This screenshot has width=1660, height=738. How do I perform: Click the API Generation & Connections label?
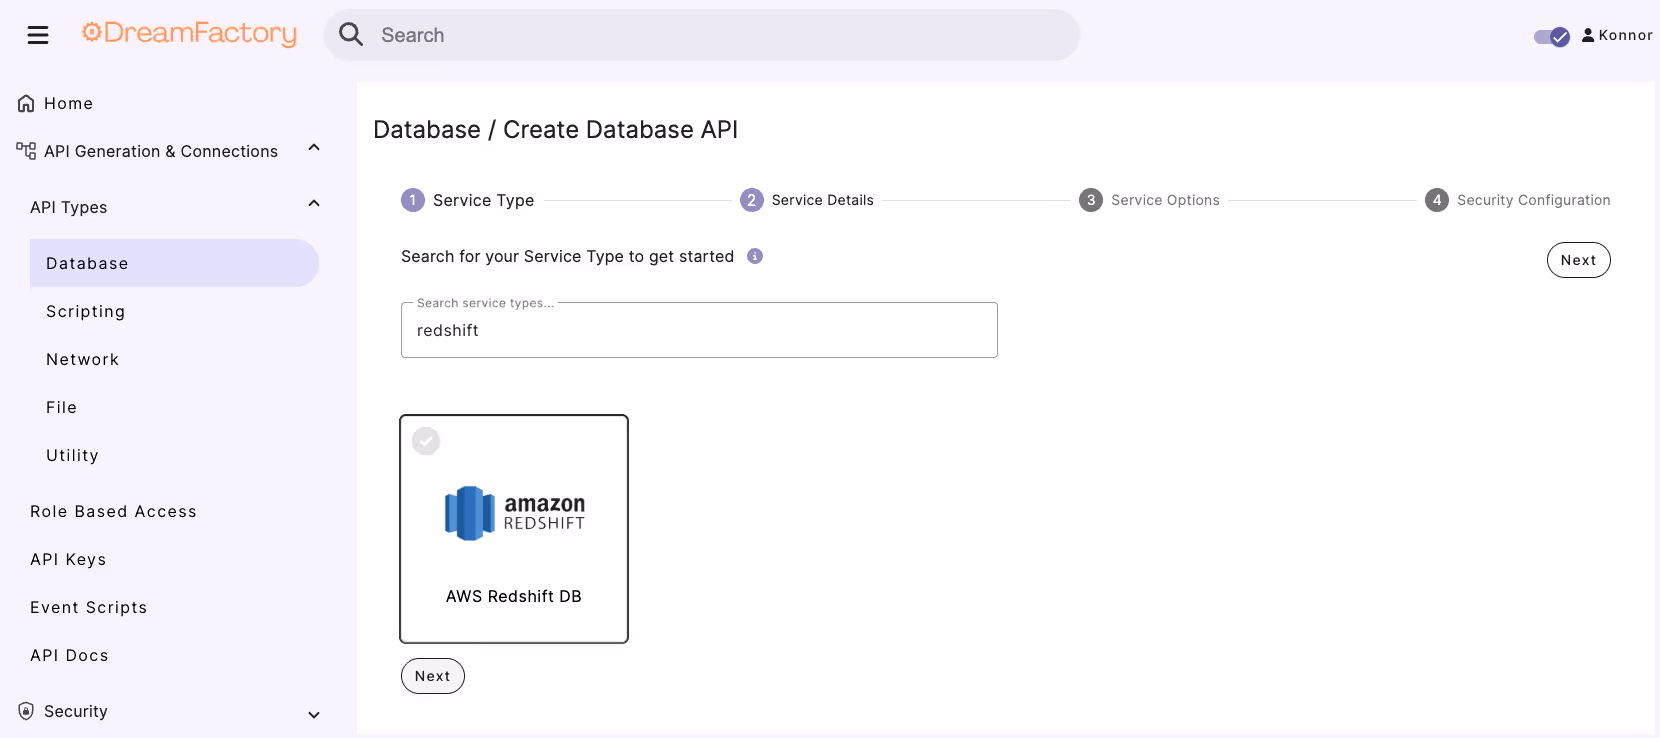(161, 151)
